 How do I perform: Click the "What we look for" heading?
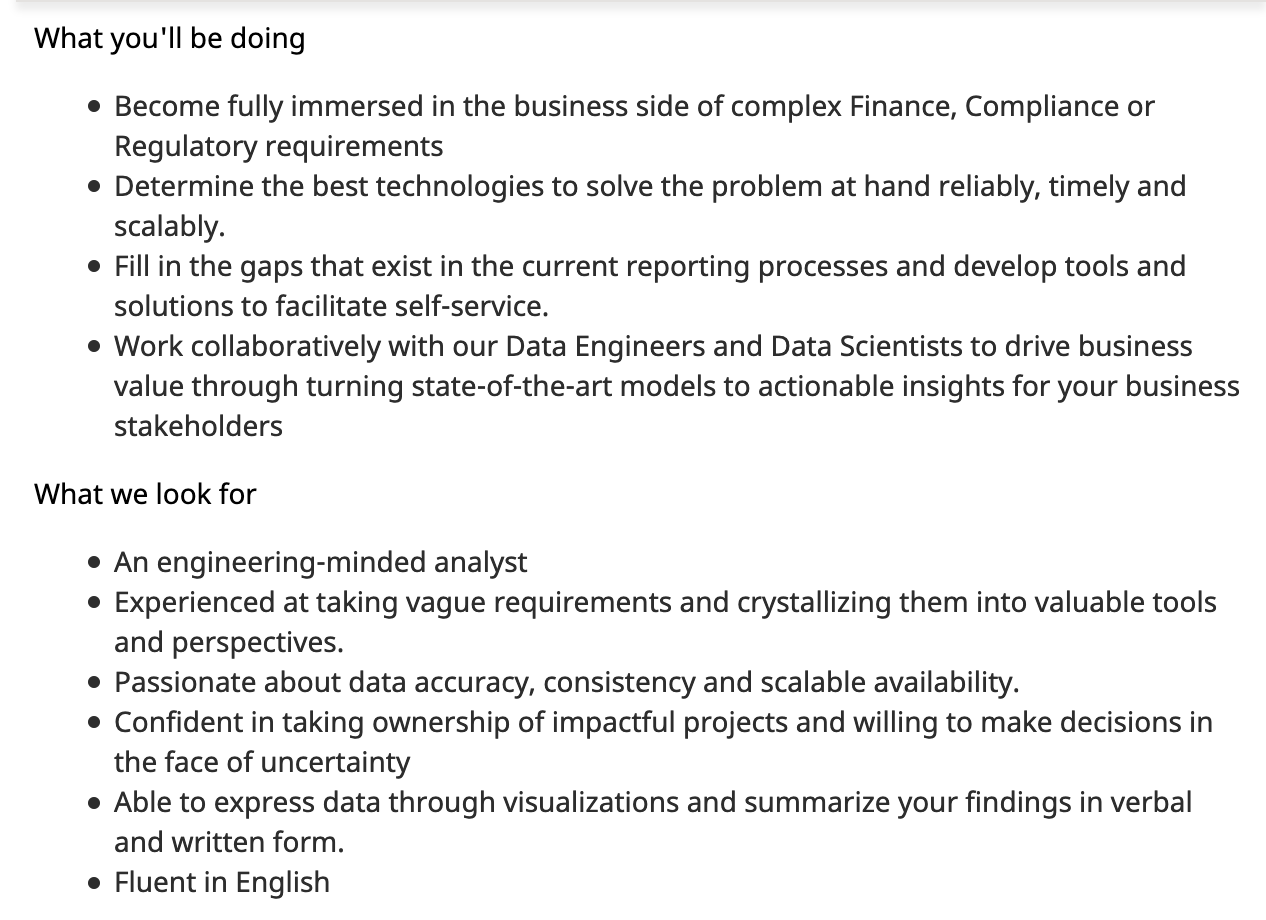[x=145, y=494]
